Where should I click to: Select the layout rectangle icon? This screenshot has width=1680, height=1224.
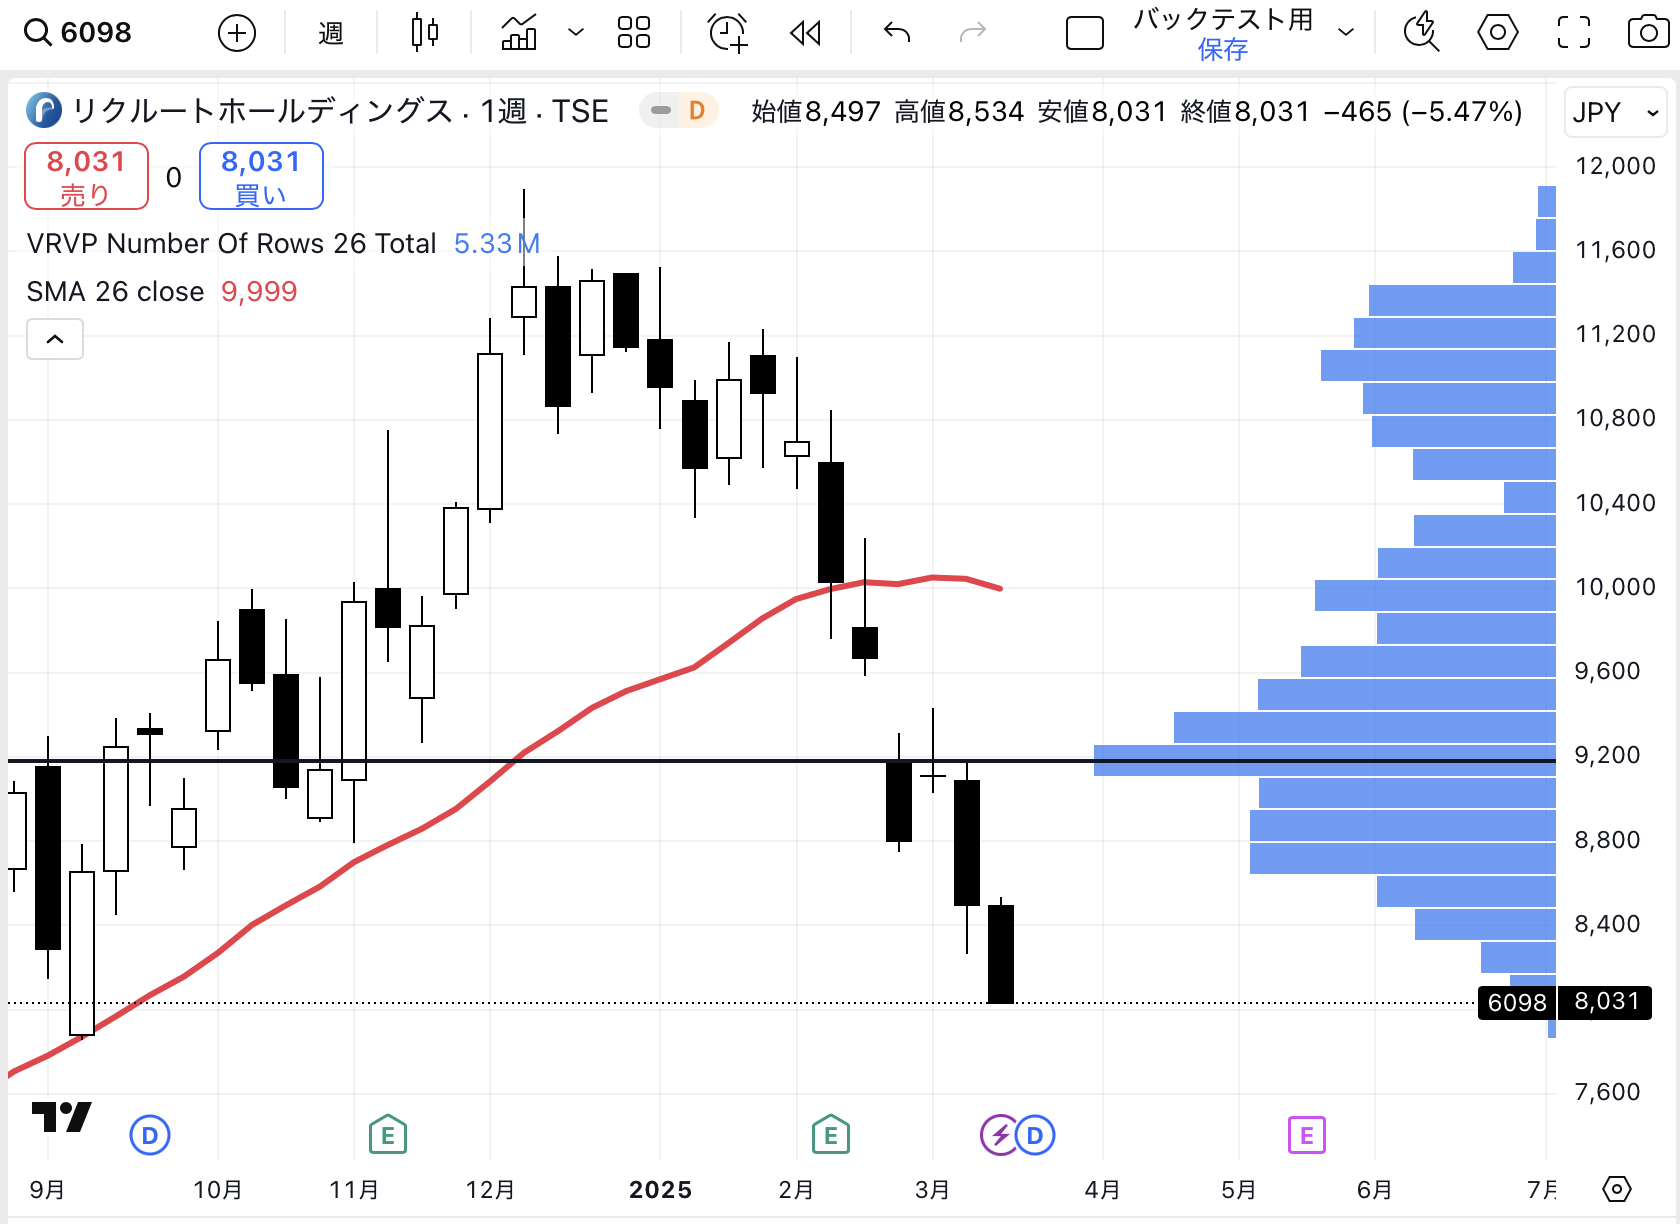pos(1085,34)
